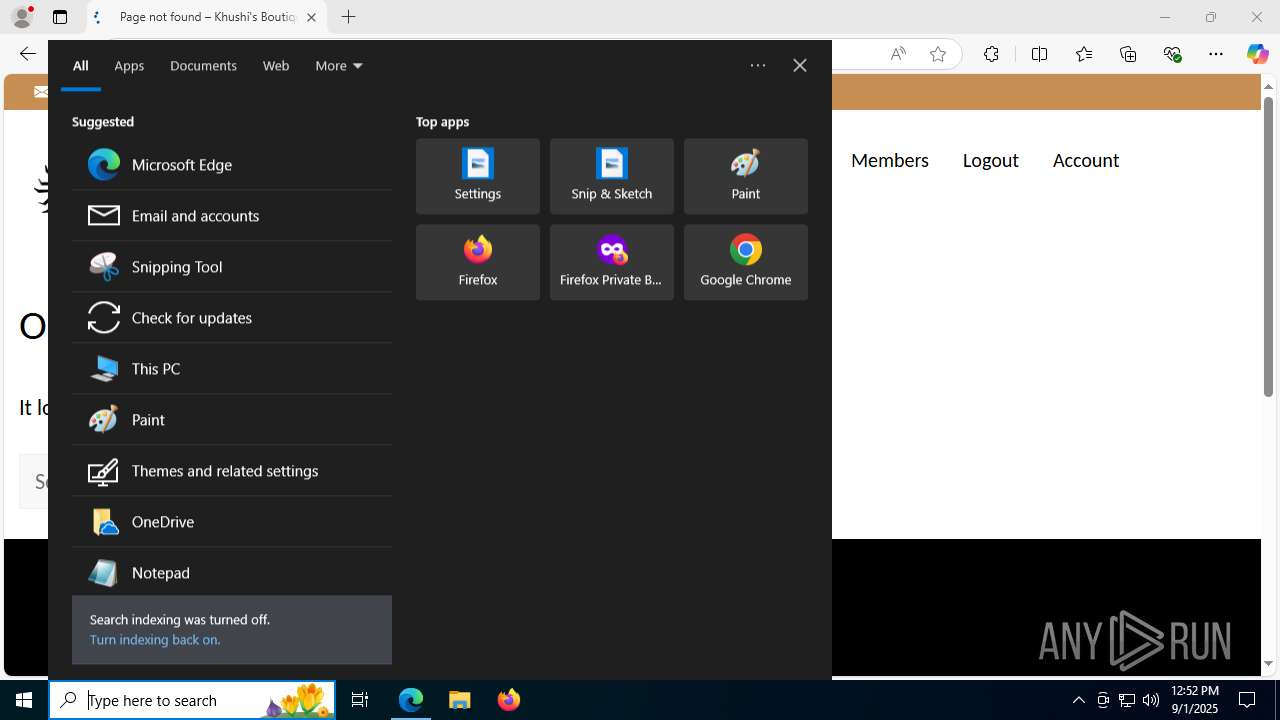1280x720 pixels.
Task: Open Paint in the Suggested list
Action: (232, 419)
